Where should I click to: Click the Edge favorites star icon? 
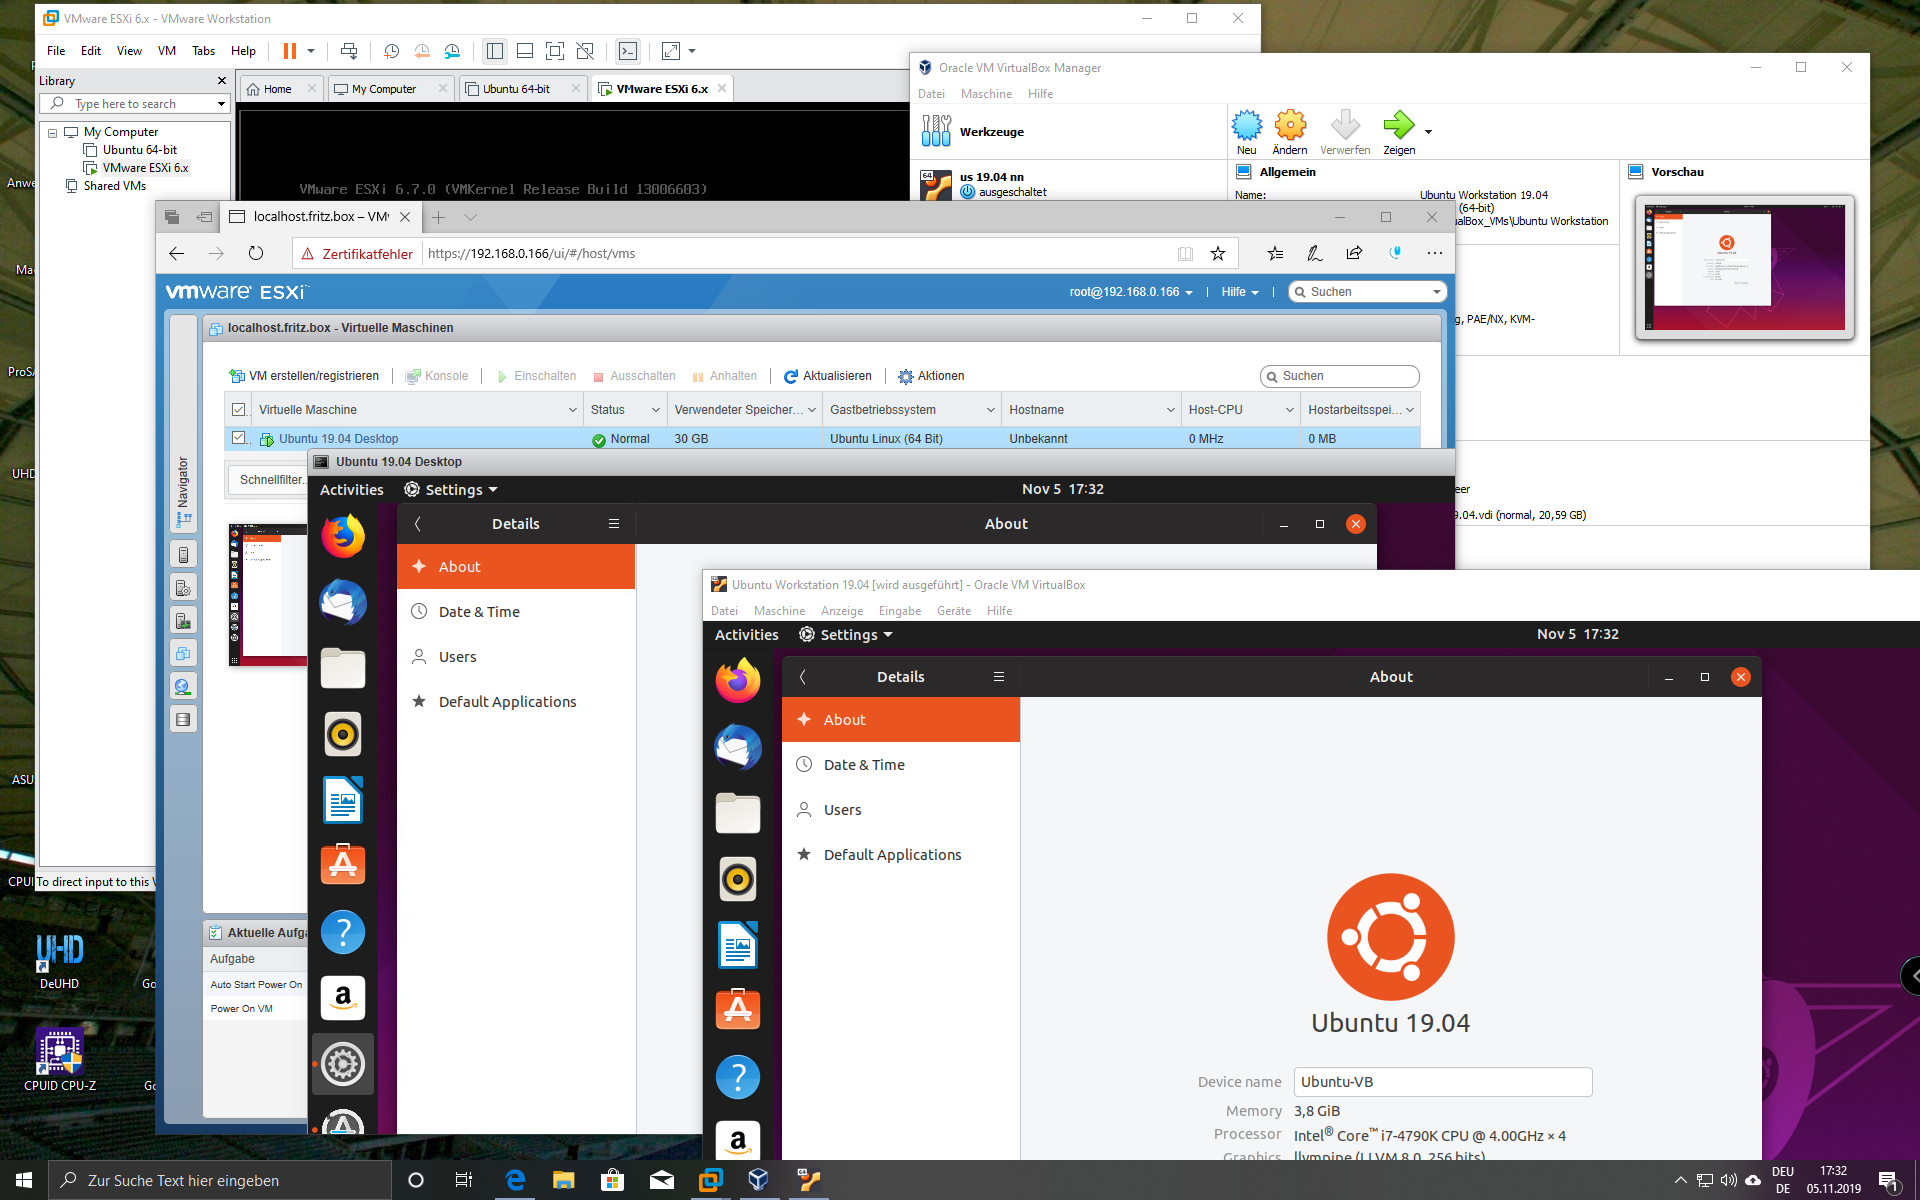pyautogui.click(x=1217, y=254)
